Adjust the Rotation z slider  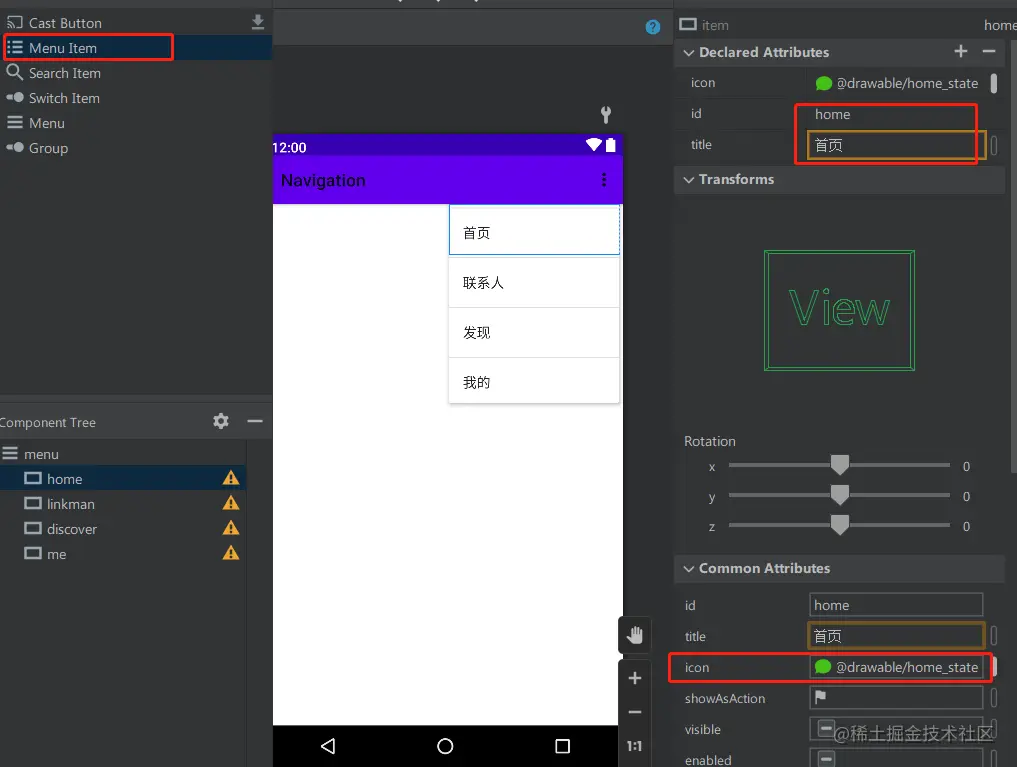tap(839, 525)
